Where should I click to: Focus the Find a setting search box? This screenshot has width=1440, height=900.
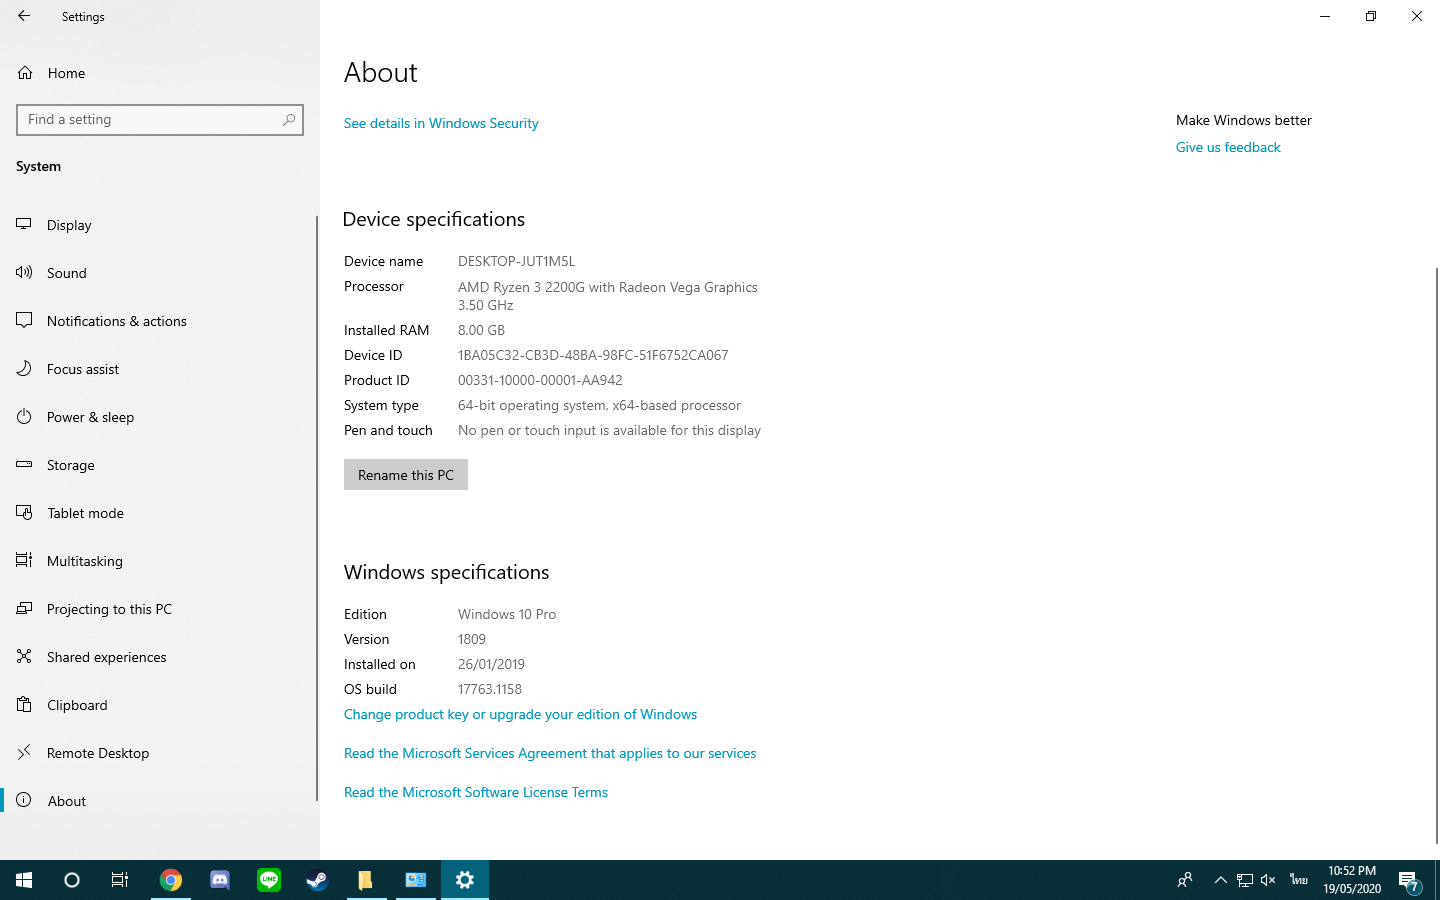[160, 120]
